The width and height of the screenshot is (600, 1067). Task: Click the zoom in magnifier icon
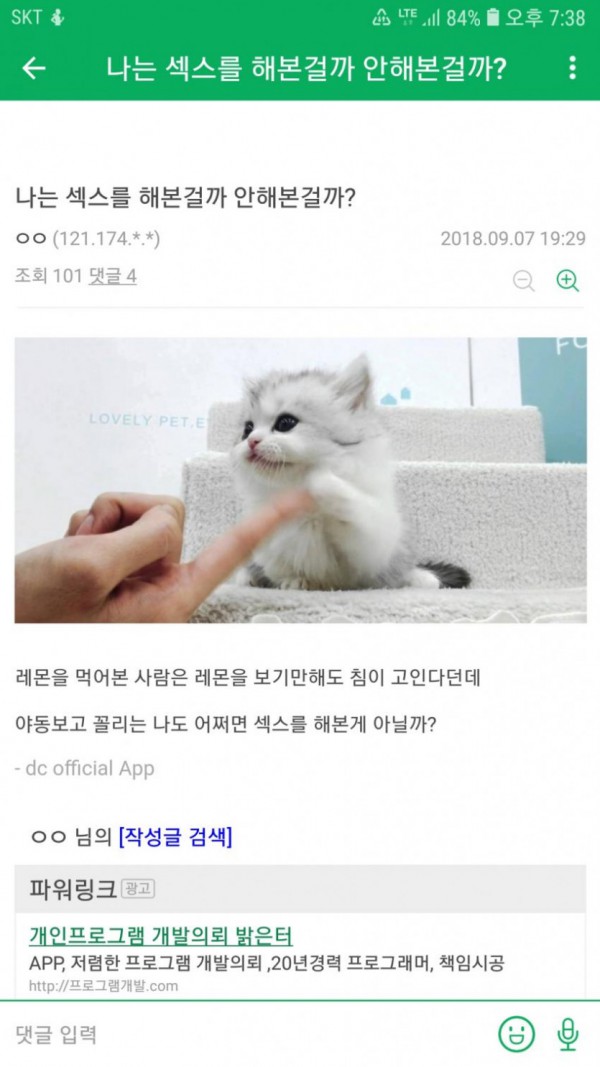567,280
